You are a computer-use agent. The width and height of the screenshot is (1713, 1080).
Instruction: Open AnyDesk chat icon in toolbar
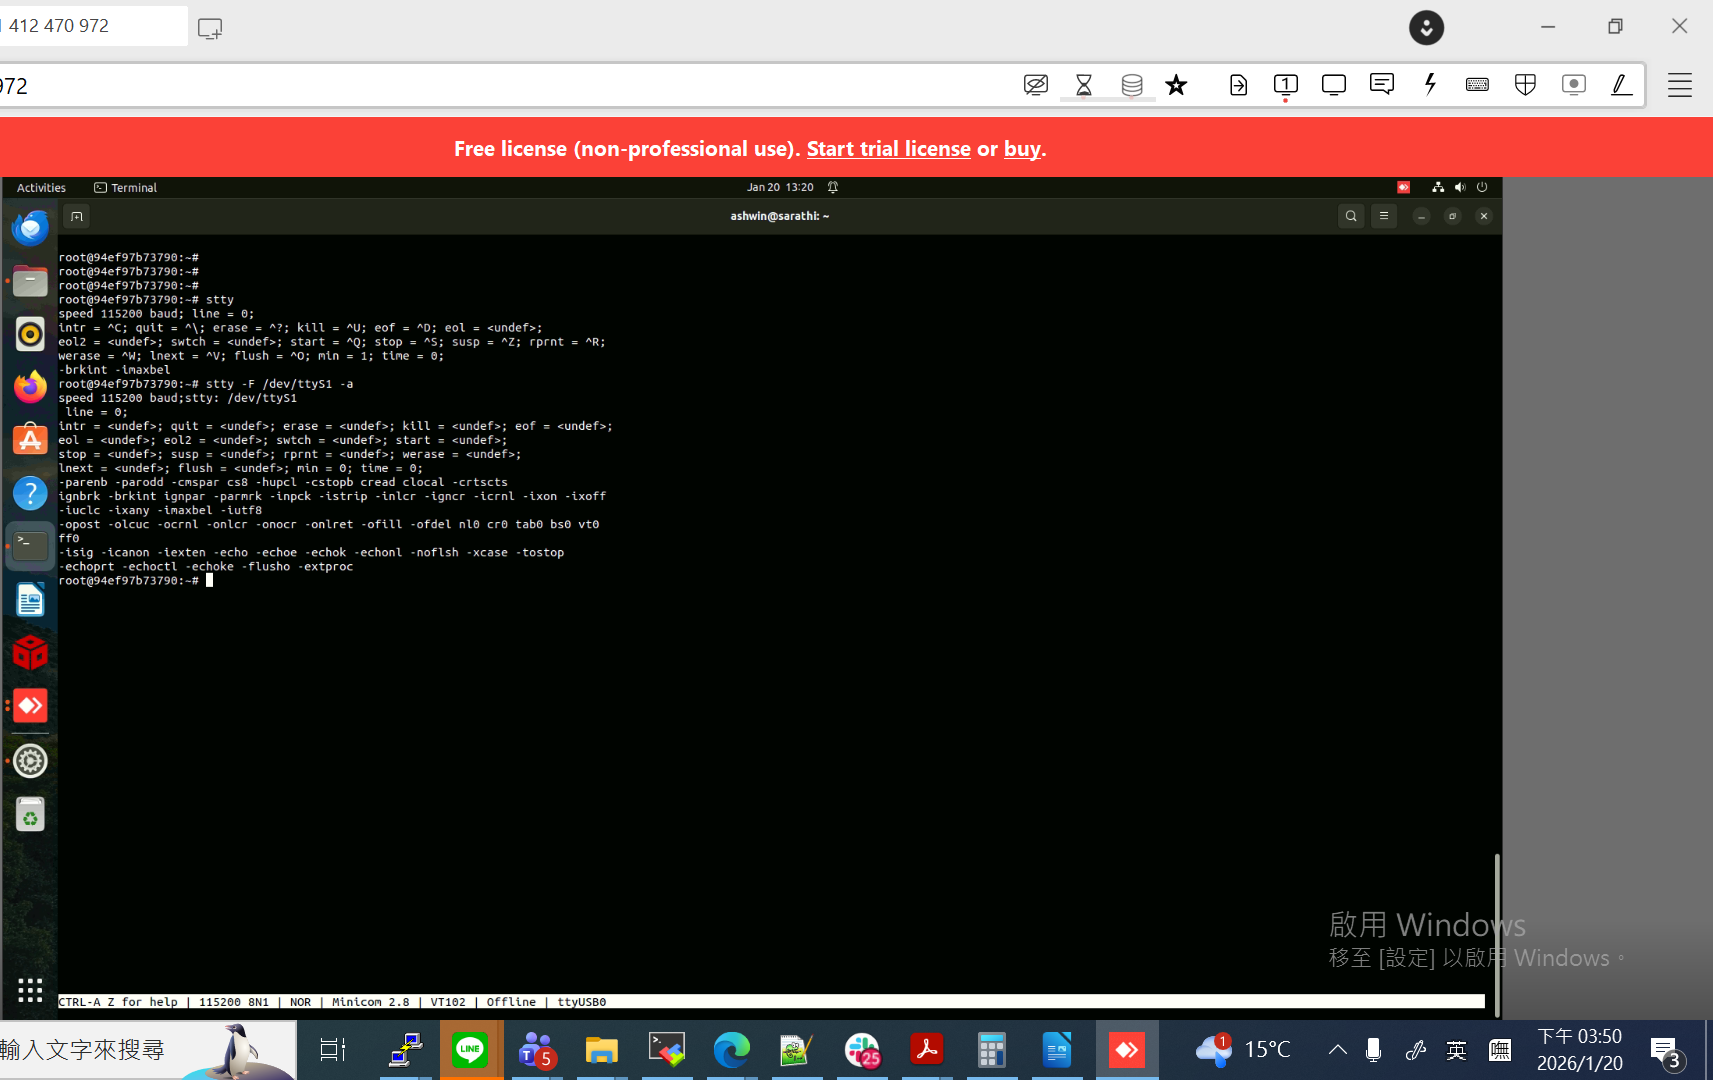1382,85
